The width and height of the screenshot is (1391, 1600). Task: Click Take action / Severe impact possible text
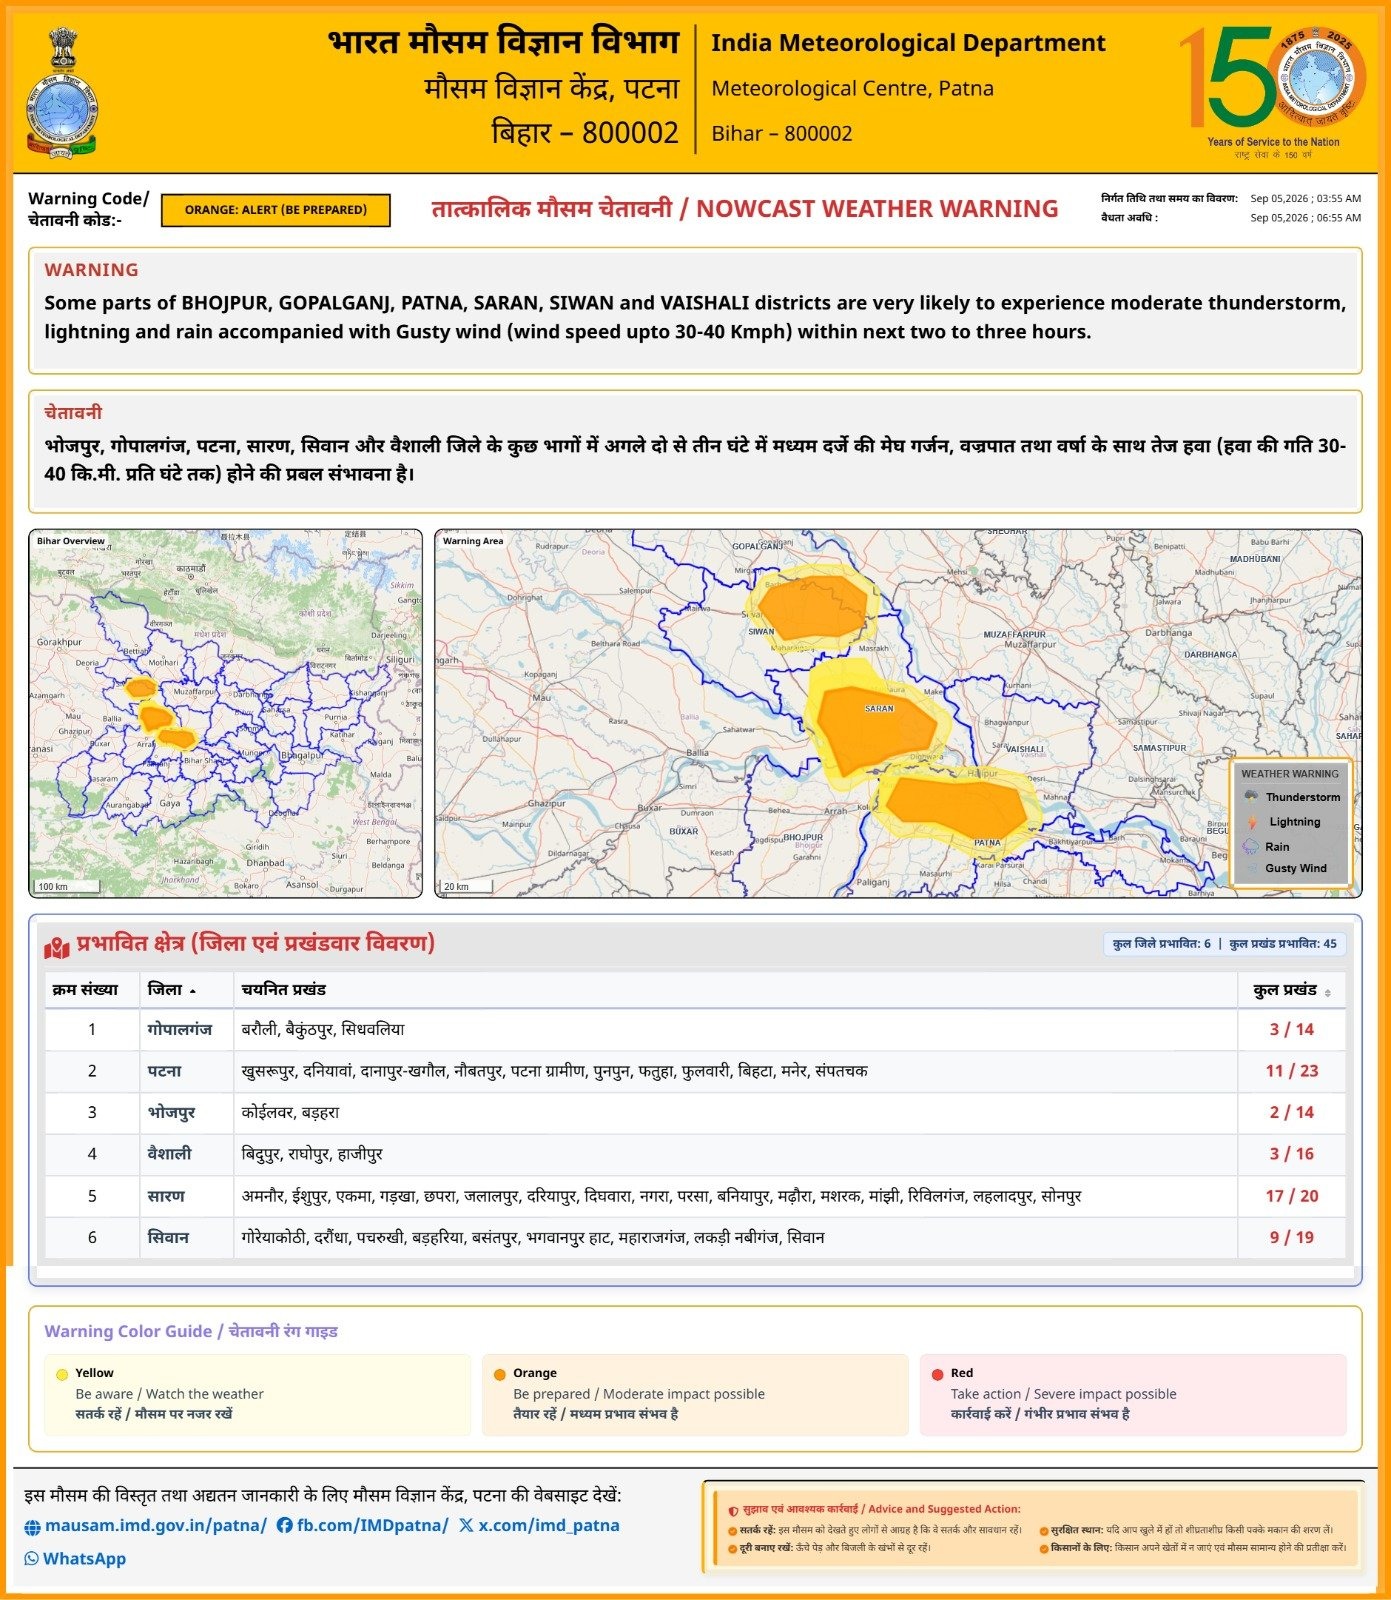(x=1064, y=1394)
